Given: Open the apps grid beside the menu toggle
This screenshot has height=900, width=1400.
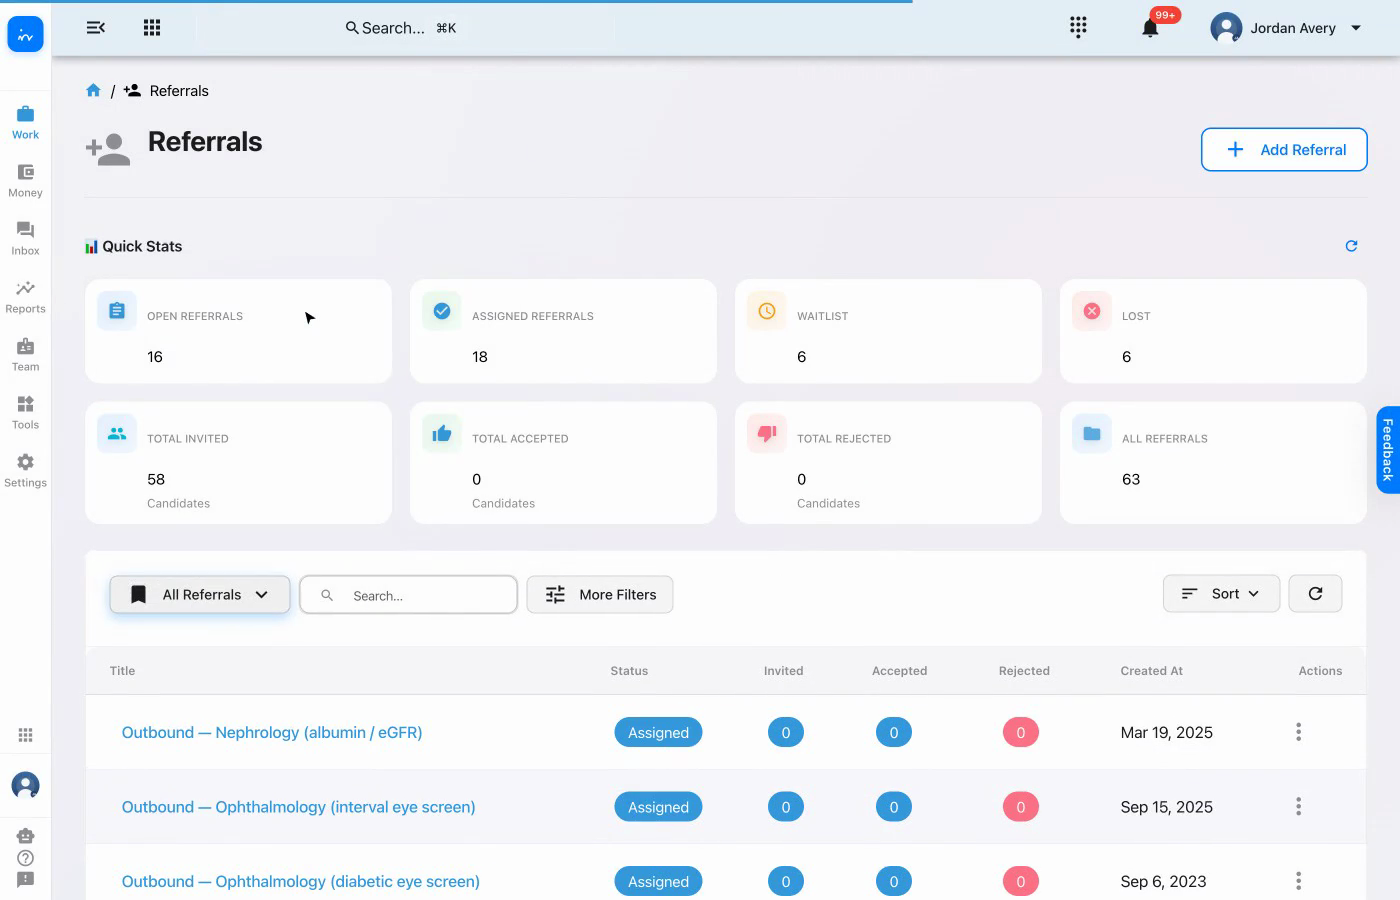Looking at the screenshot, I should 152,28.
